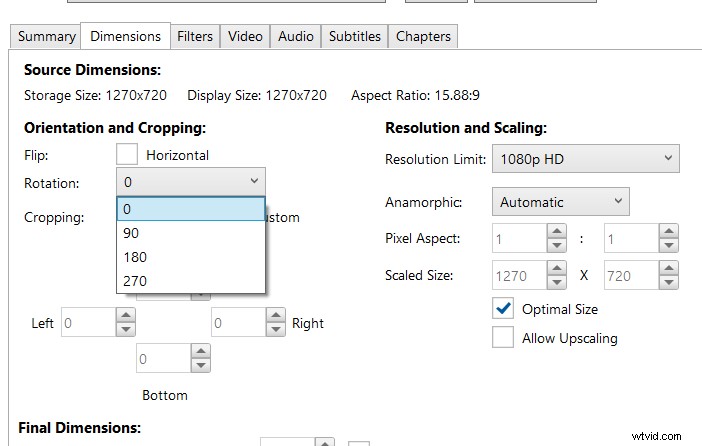Open the Chapters tab
Image resolution: width=702 pixels, height=446 pixels.
(423, 36)
